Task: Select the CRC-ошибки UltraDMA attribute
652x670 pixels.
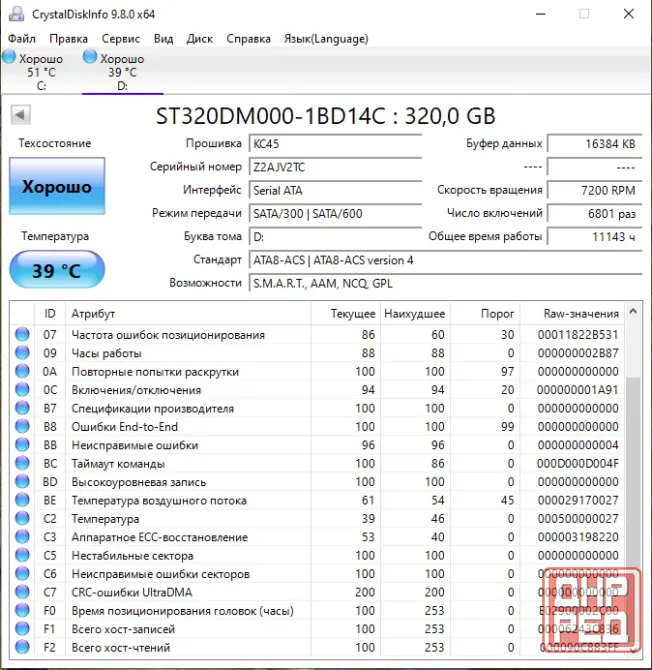Action: point(132,592)
